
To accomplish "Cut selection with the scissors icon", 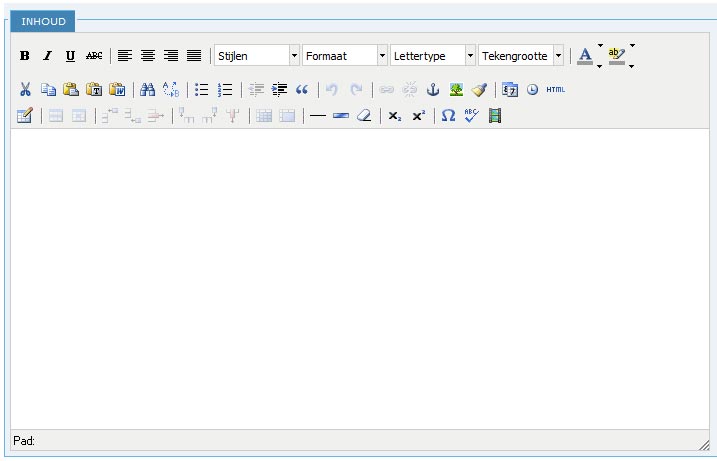I will pos(25,89).
